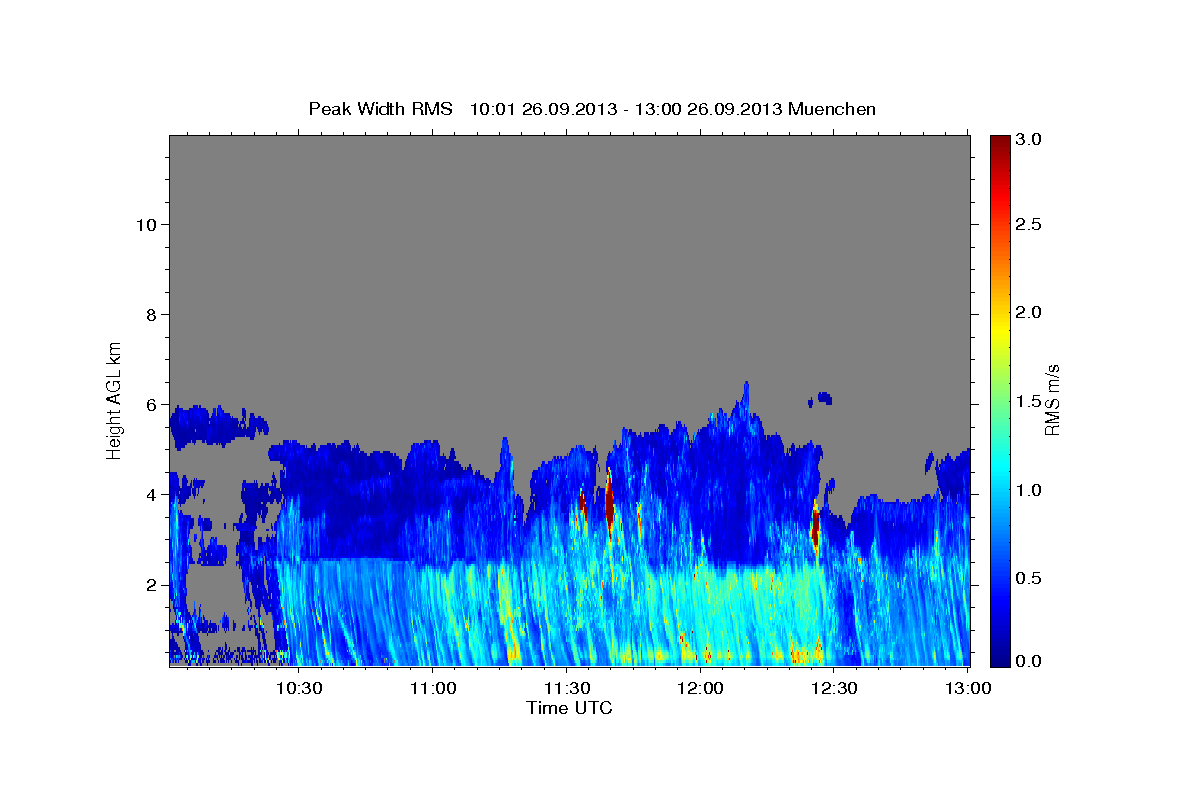Click the plot title "Peak Width RMS"
Image resolution: width=1200 pixels, height=800 pixels.
pyautogui.click(x=381, y=108)
